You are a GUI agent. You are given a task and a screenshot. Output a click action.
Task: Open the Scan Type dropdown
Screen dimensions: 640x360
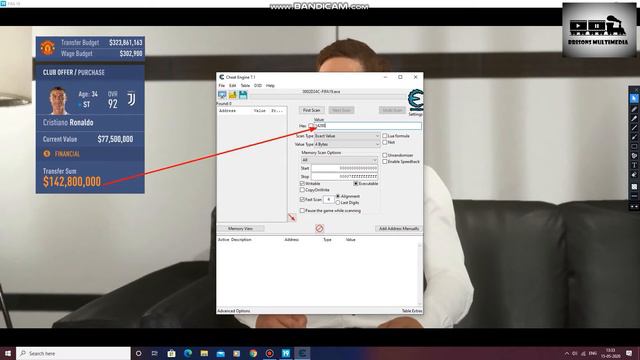[347, 136]
